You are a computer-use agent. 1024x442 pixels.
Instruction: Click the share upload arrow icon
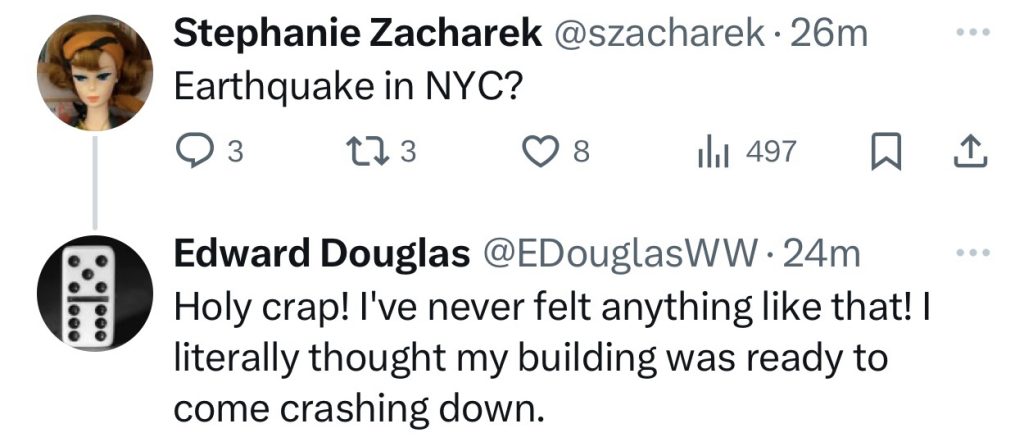coord(971,152)
